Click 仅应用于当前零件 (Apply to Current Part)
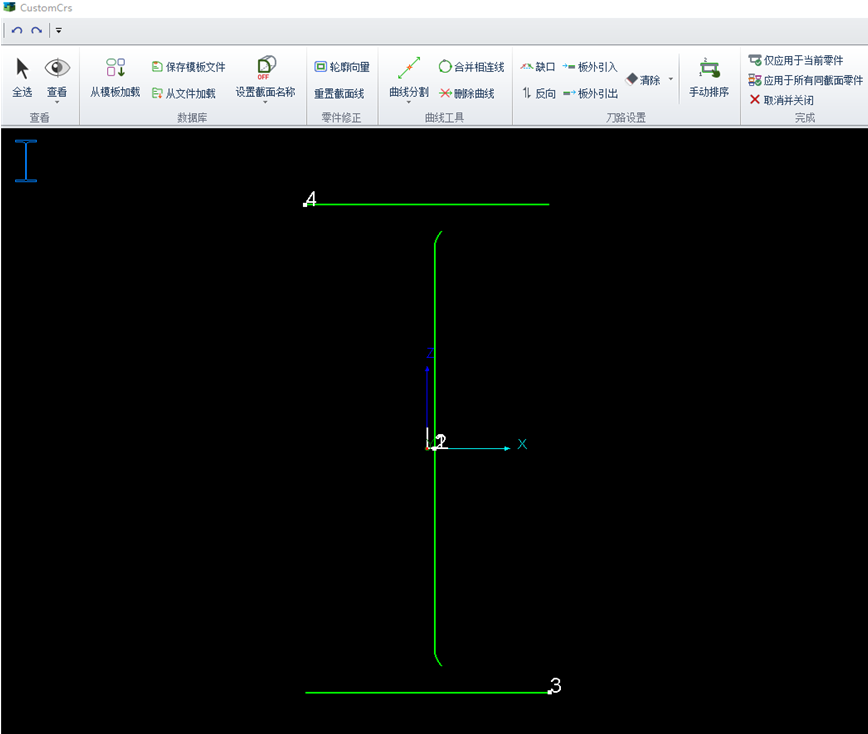Viewport: 868px width, 734px height. (795, 61)
